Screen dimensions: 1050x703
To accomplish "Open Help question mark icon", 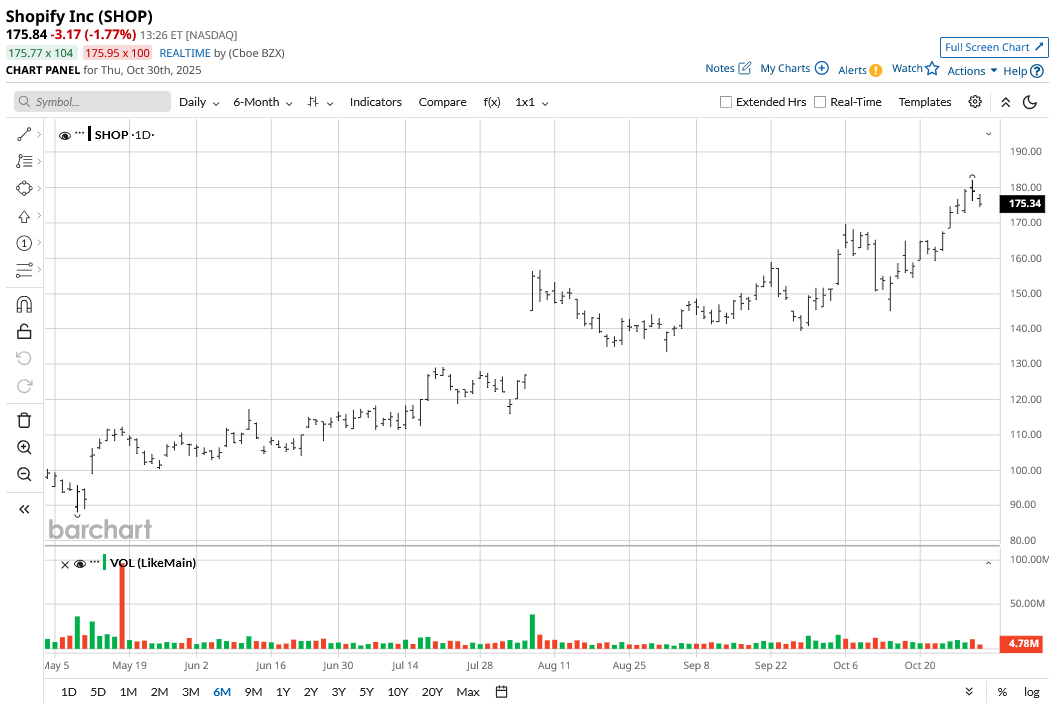I will pos(1037,71).
